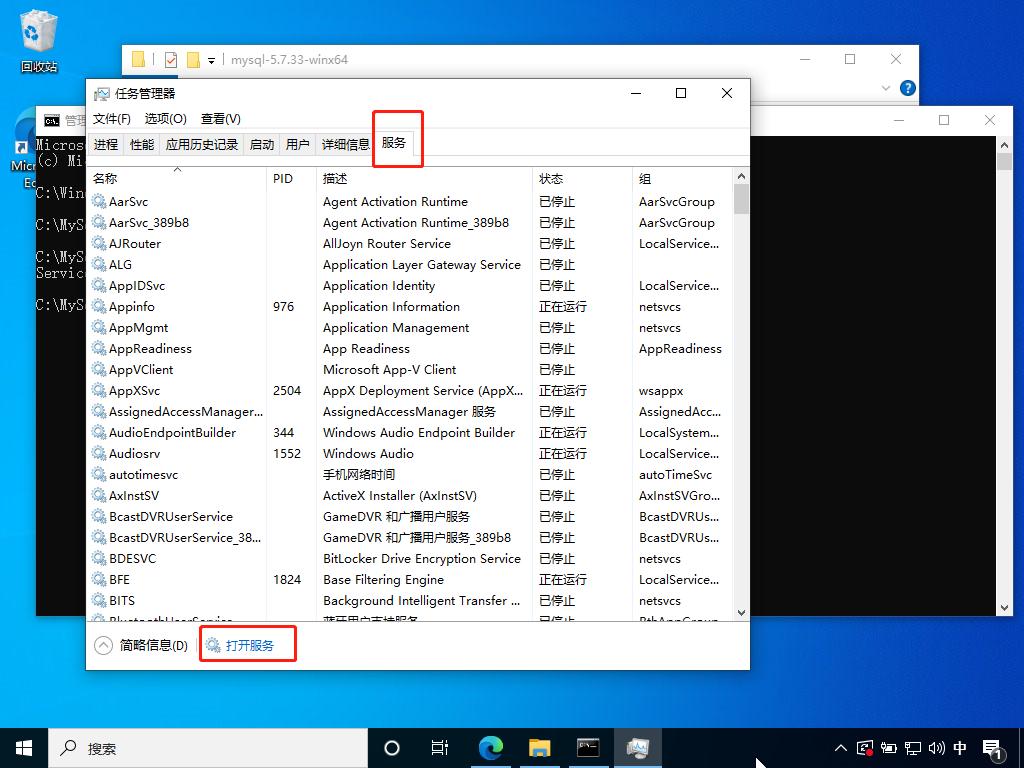Click the Cortana circle icon

tap(392, 747)
